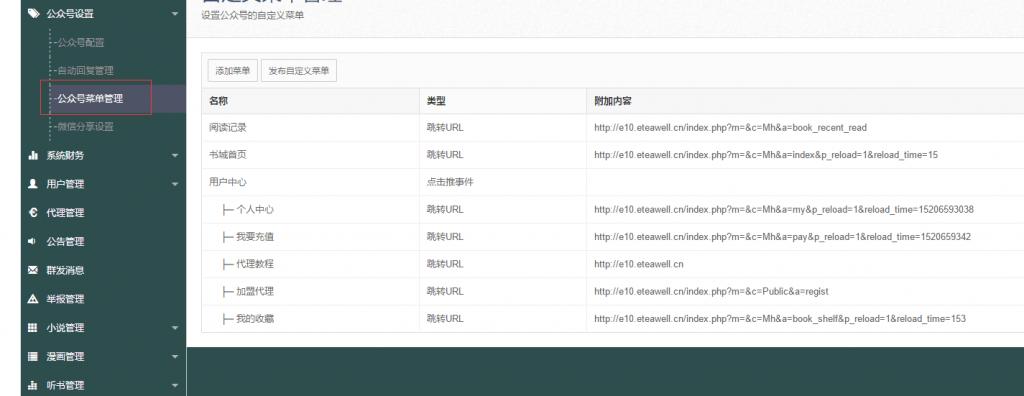
Task: Click the 添加菜单 button
Action: click(232, 71)
